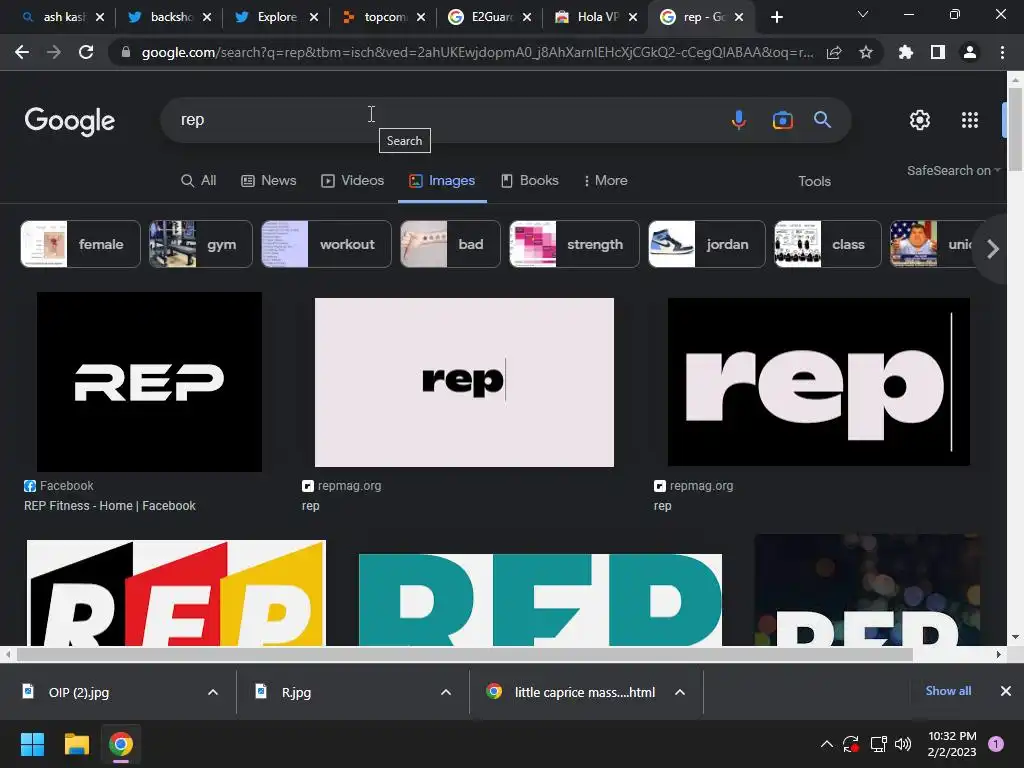
Task: Switch to Videos results tab
Action: [353, 180]
